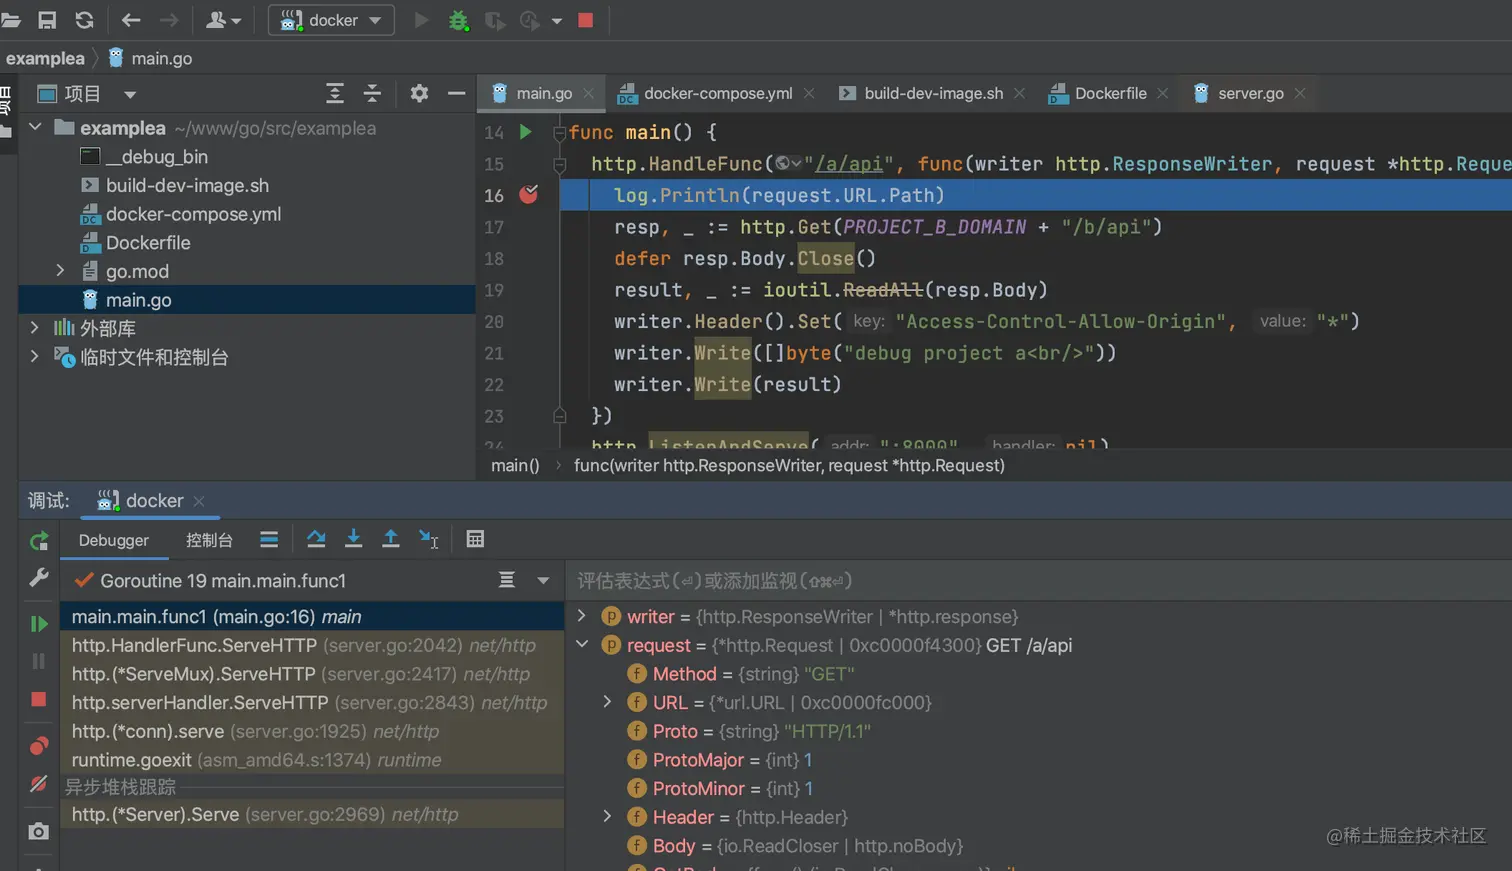Click the green debug bug icon
This screenshot has width=1512, height=871.
[458, 20]
